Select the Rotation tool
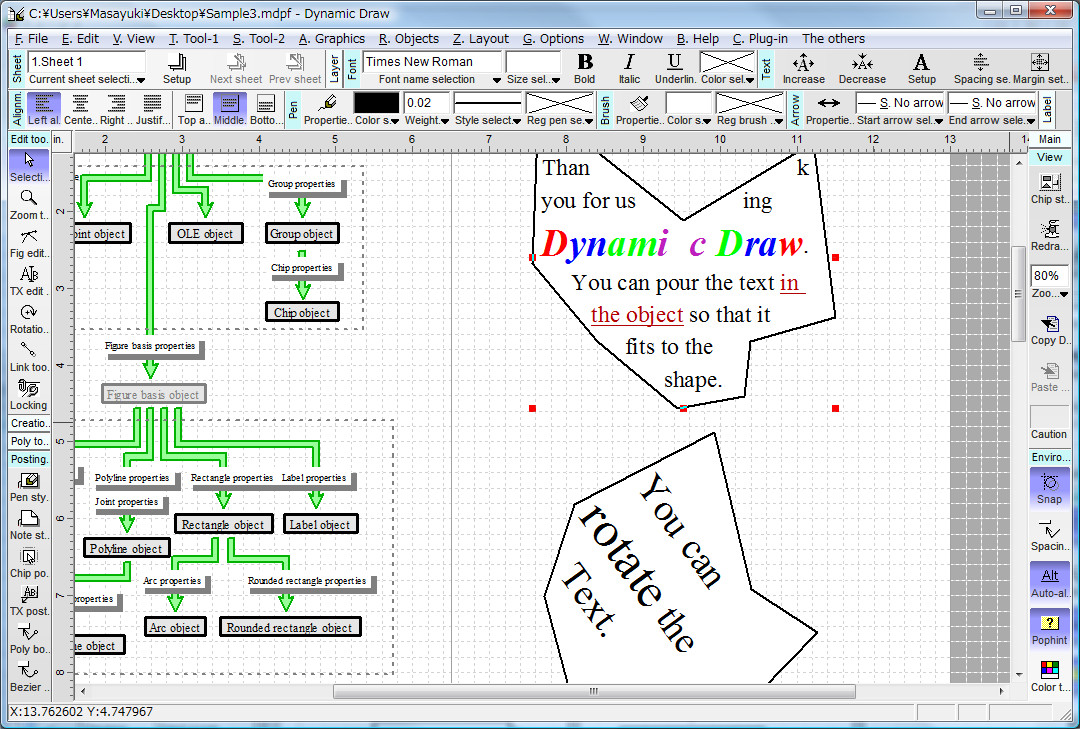 (x=29, y=319)
